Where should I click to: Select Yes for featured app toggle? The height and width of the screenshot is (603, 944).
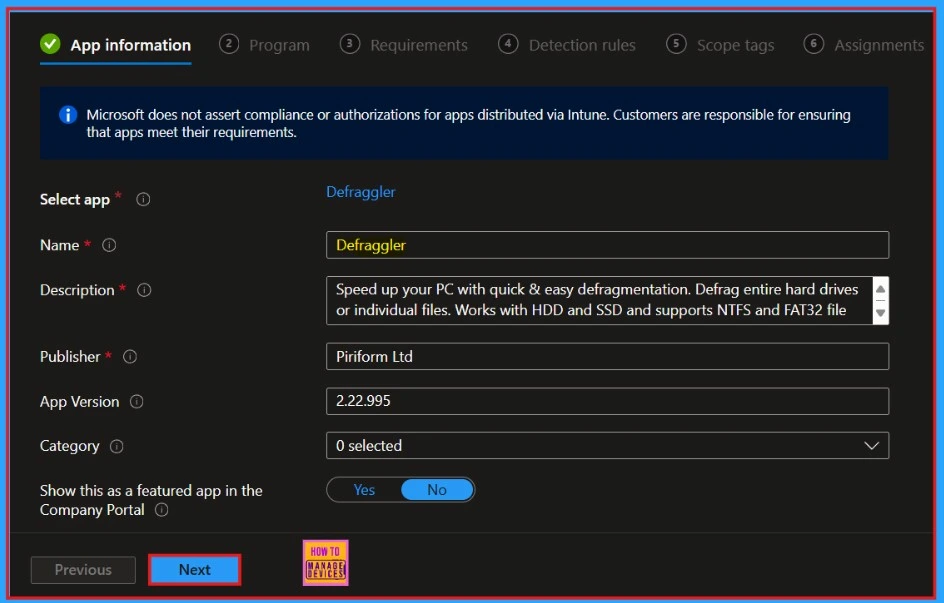coord(364,490)
